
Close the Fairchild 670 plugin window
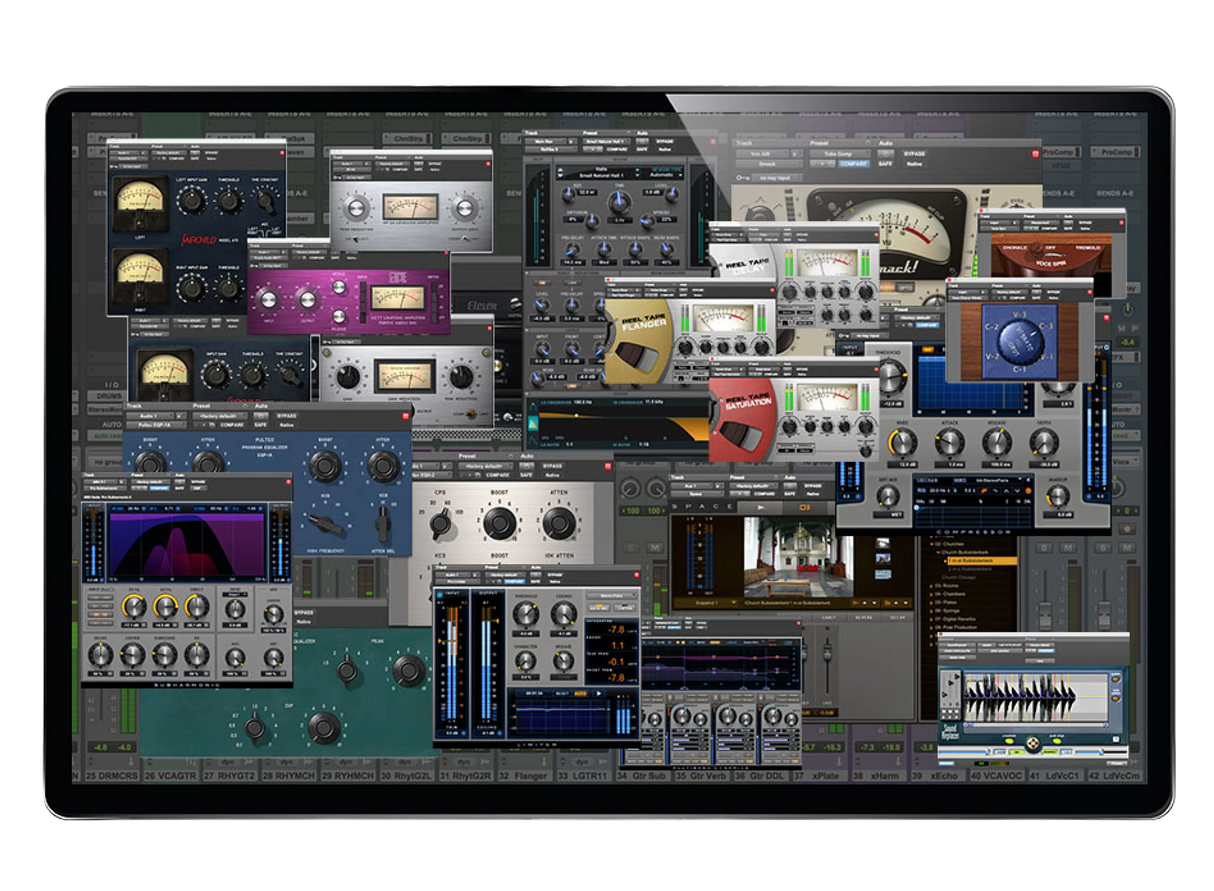282,151
